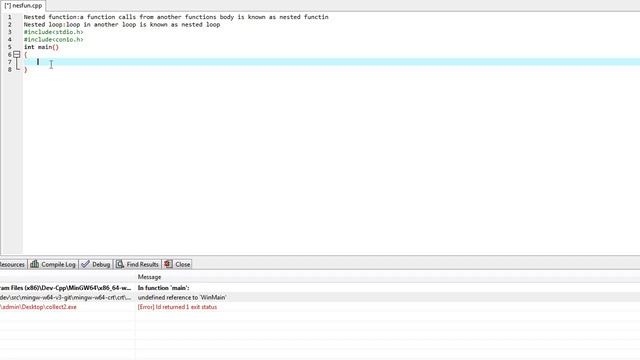The height and width of the screenshot is (360, 640).
Task: Open the Find Results tab
Action: 138,264
